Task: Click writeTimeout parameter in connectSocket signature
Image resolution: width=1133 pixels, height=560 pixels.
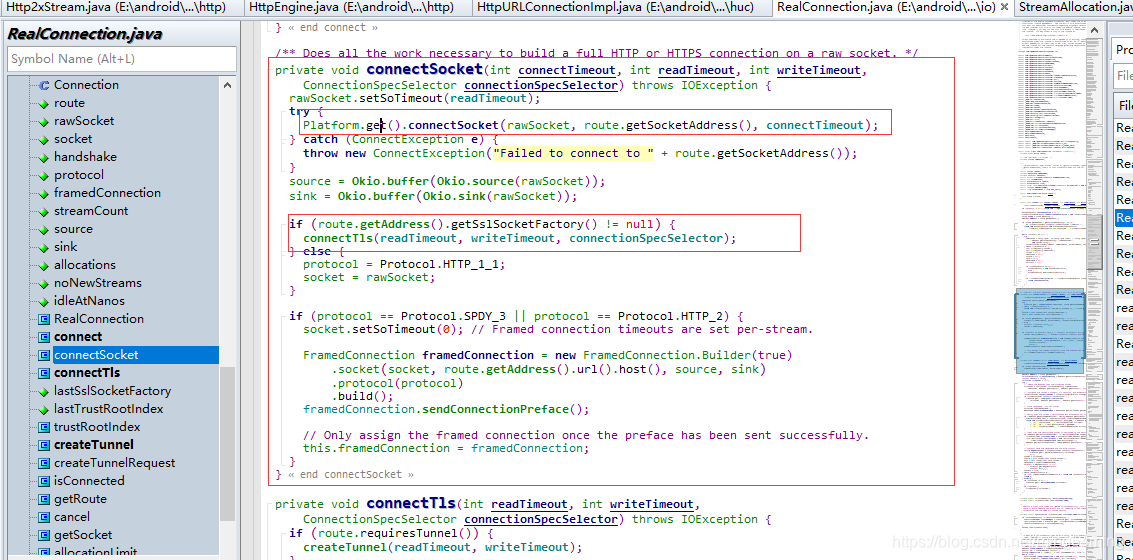Action: point(819,70)
